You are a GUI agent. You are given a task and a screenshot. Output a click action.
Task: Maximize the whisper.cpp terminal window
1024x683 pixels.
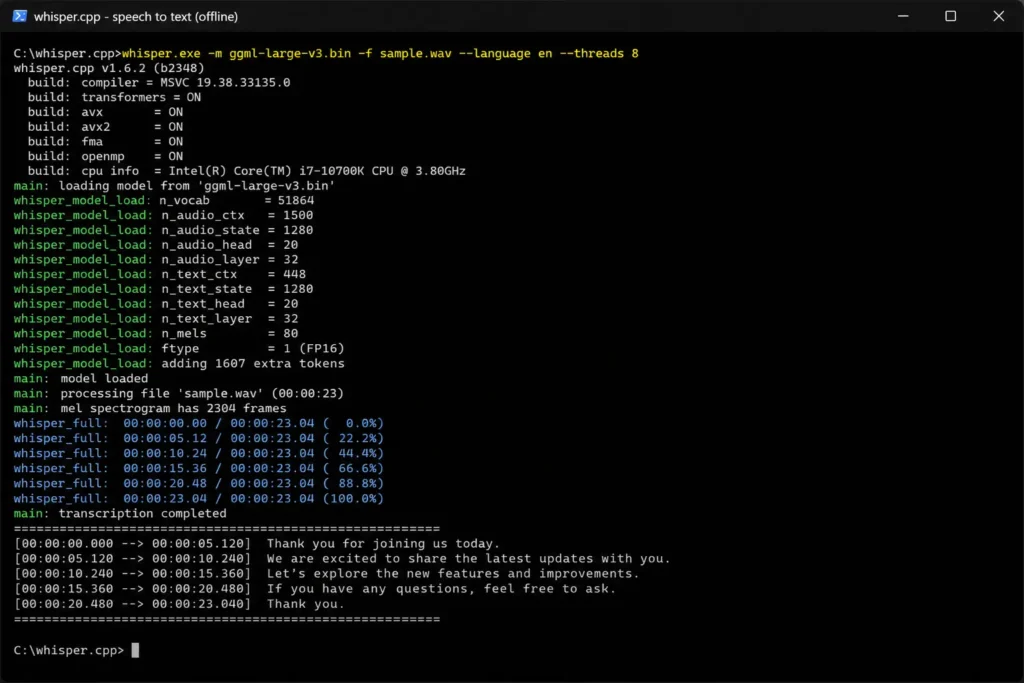pos(951,16)
